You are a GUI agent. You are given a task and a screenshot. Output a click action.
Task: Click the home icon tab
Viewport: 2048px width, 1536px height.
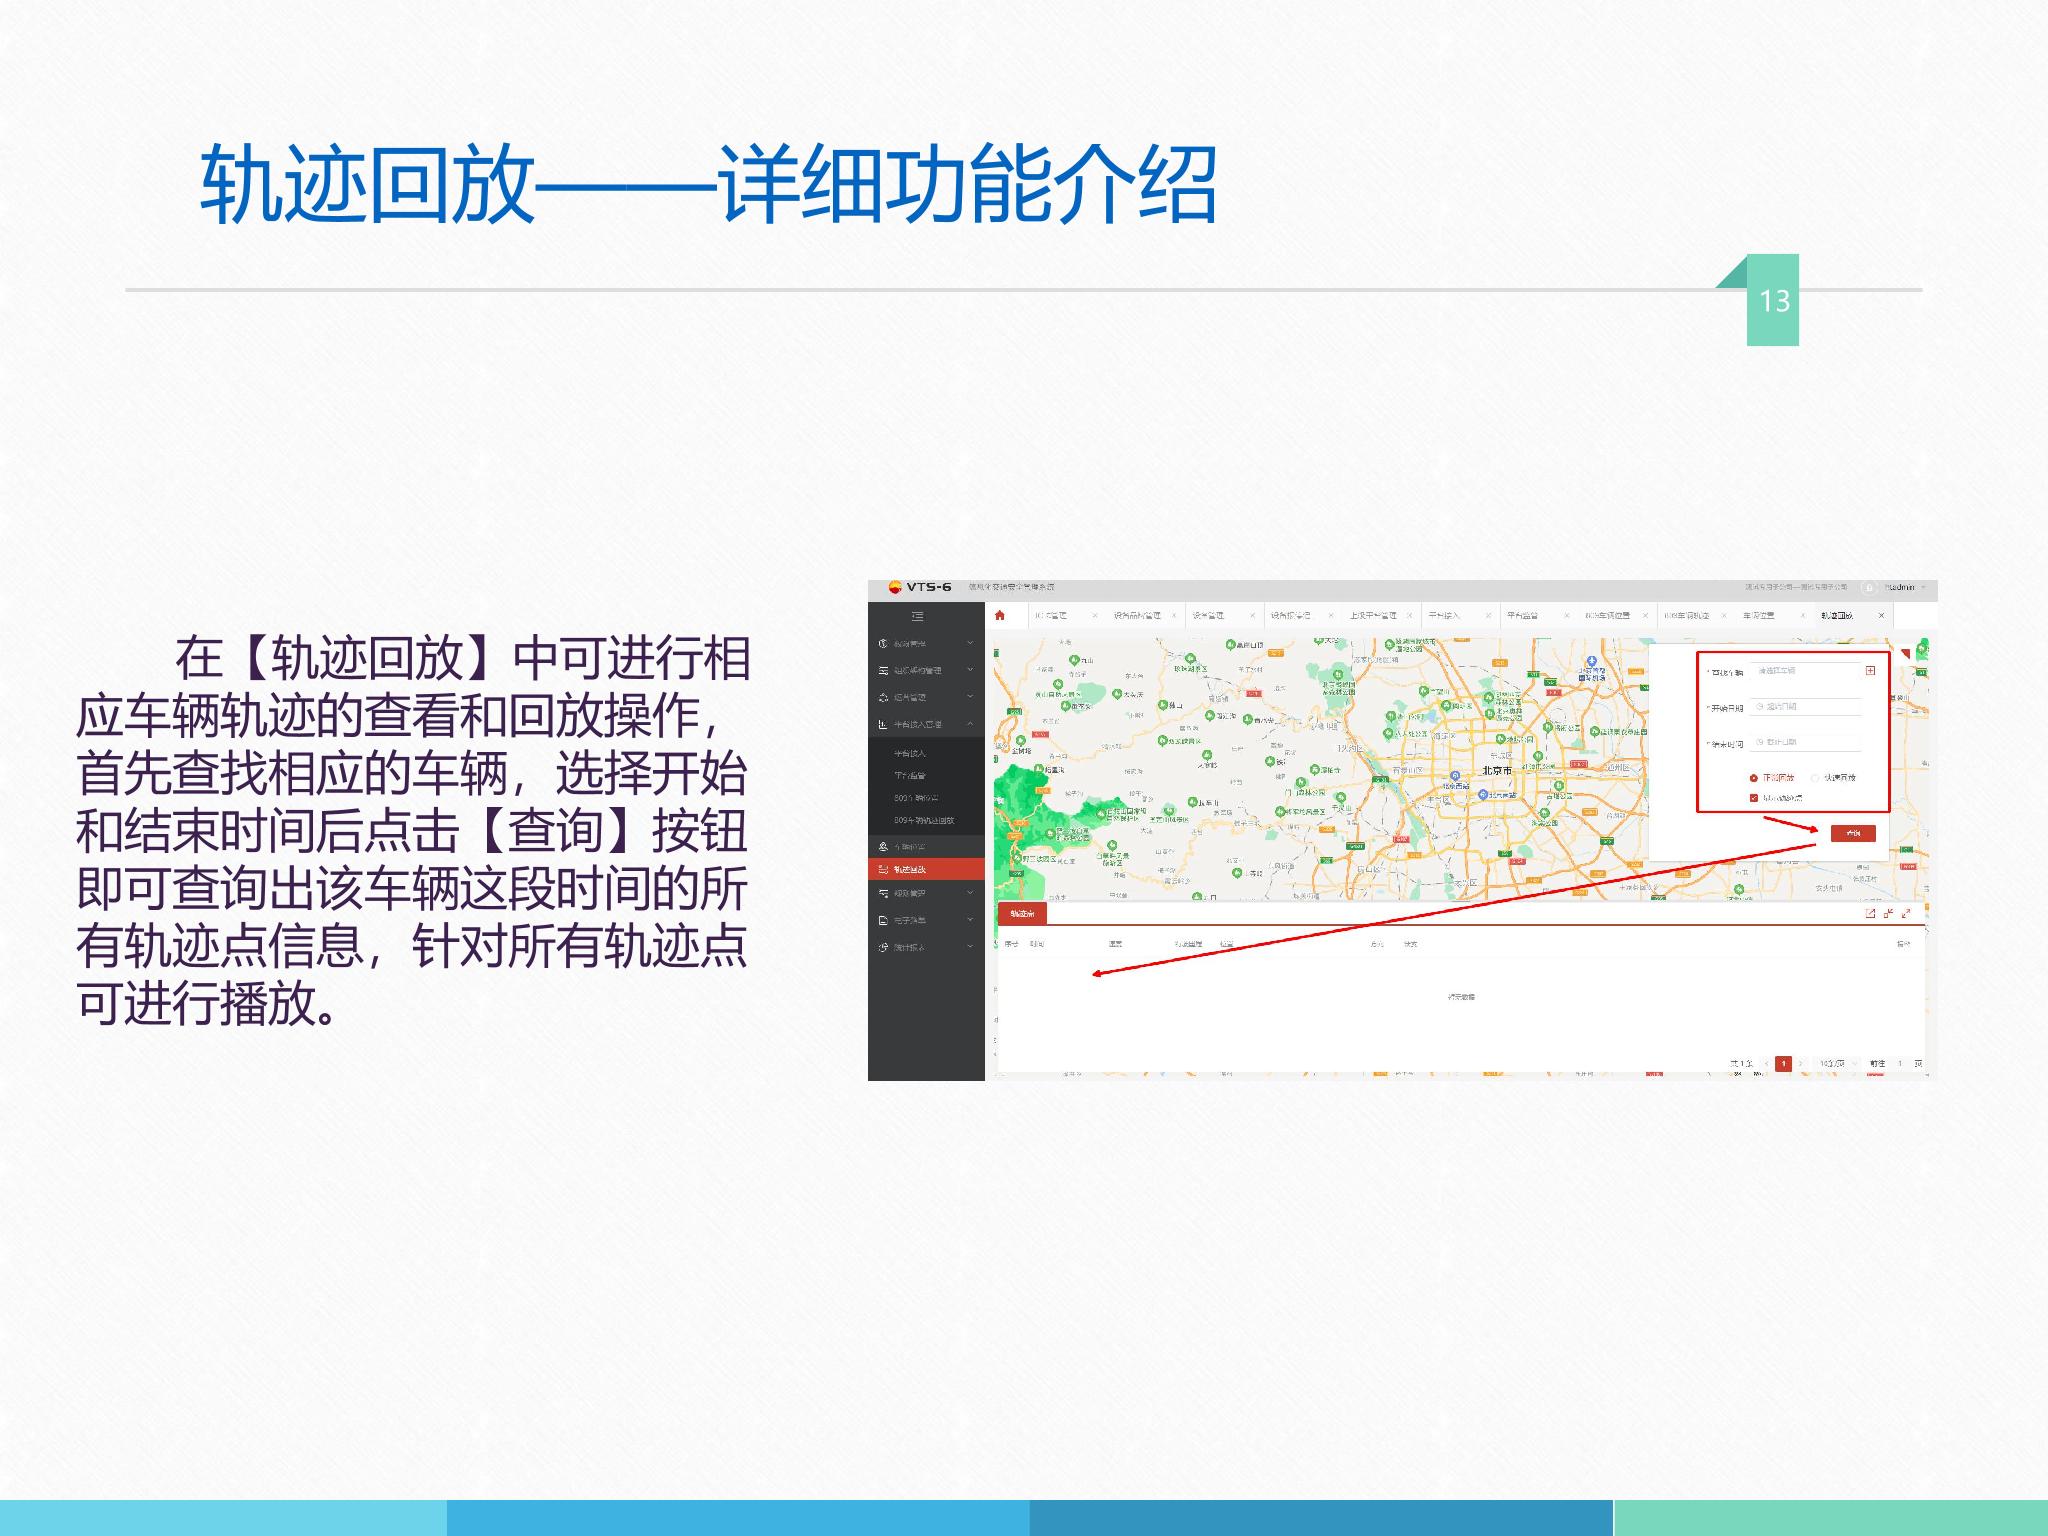tap(1000, 615)
